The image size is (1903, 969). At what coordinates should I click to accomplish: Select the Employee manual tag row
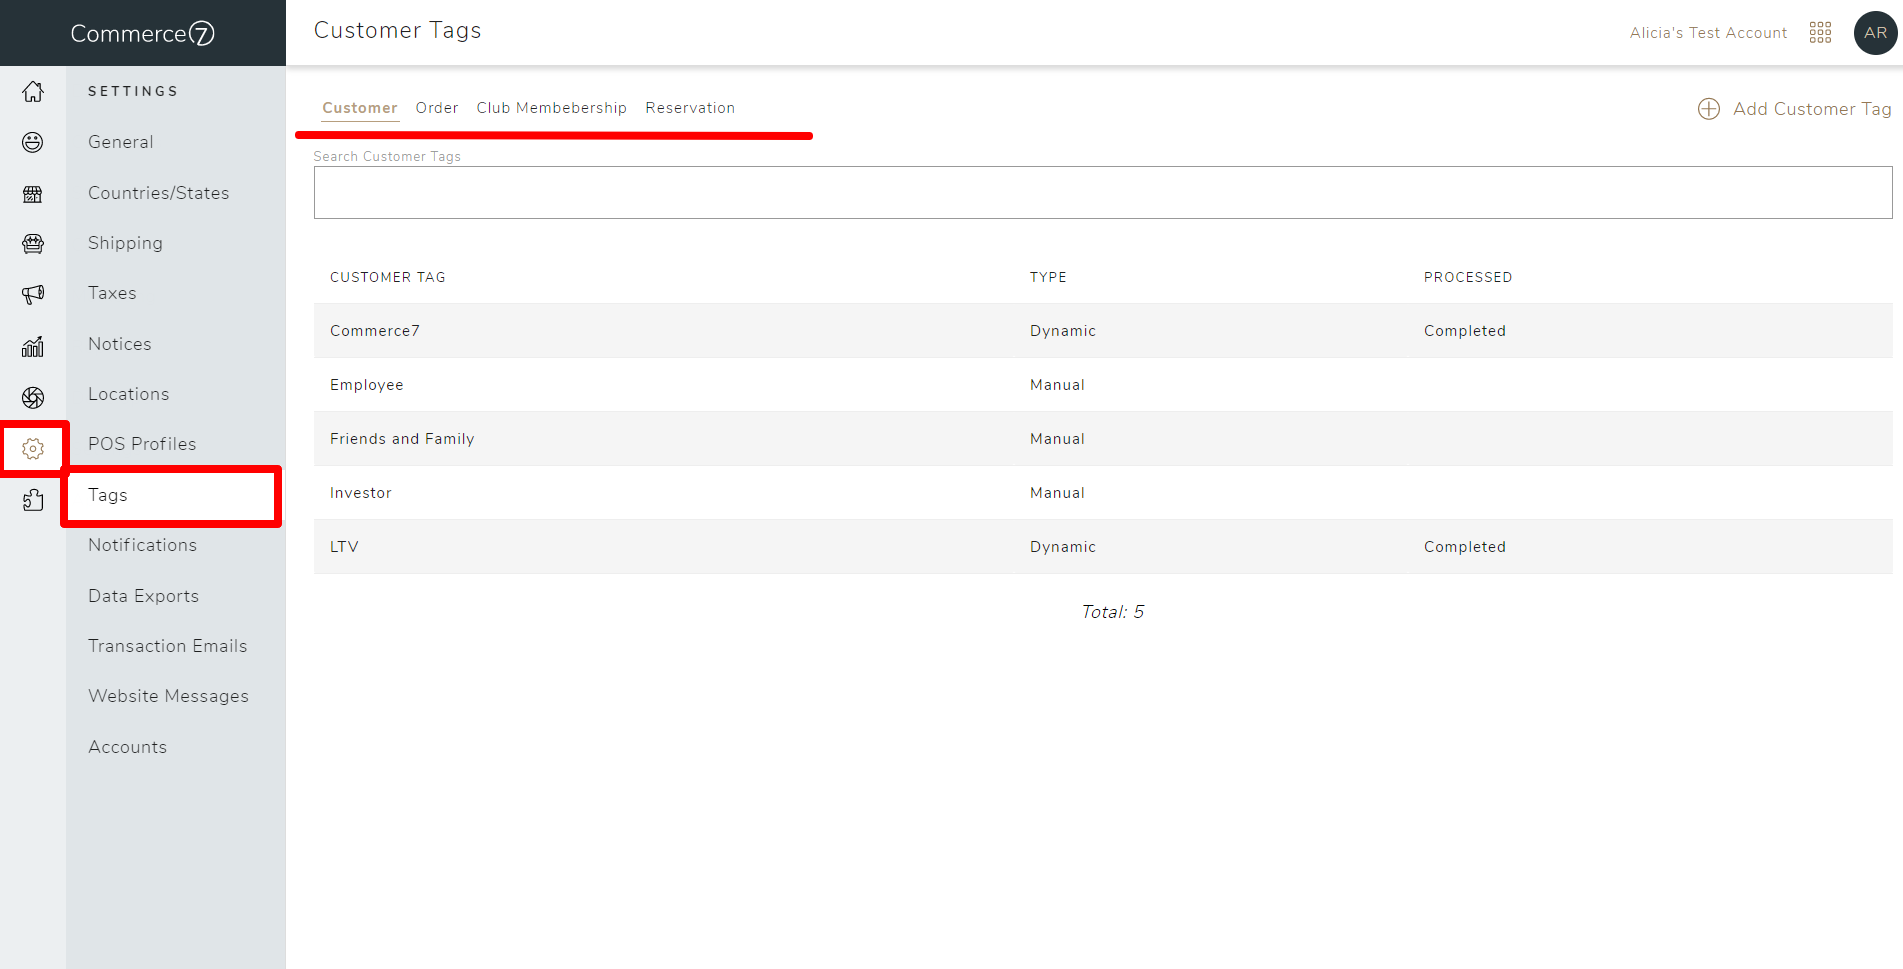(x=367, y=384)
